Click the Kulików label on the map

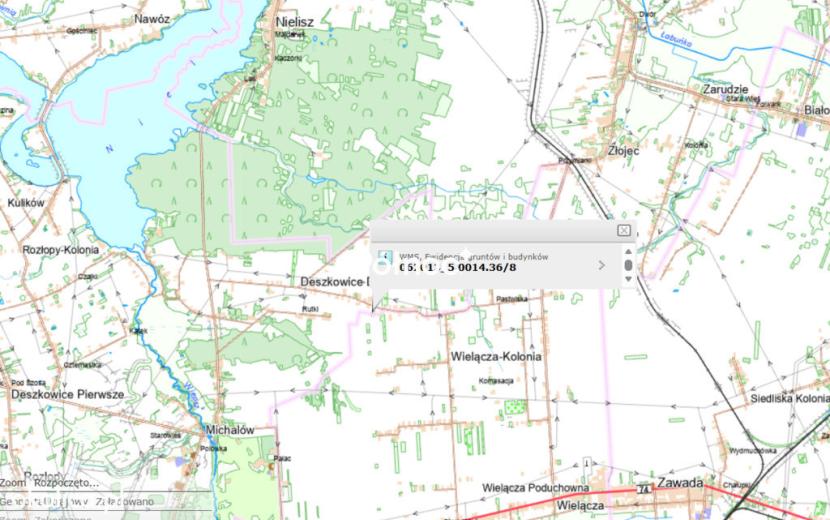coord(26,203)
